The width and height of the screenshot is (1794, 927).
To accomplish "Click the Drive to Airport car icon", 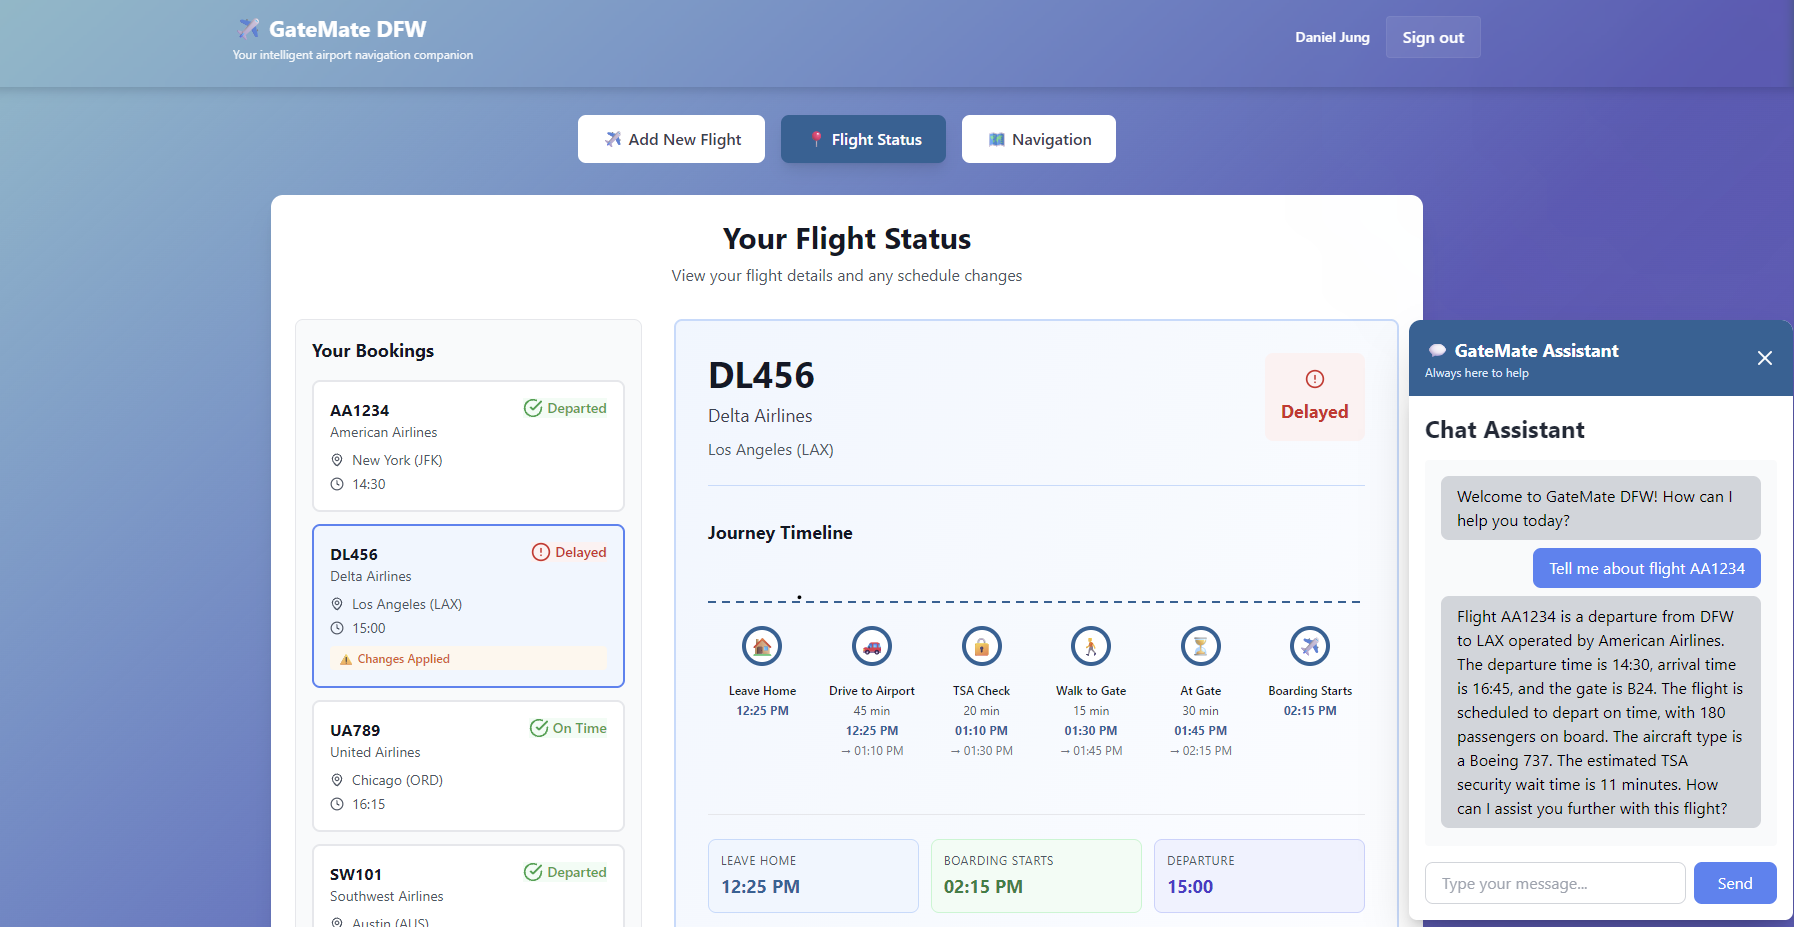I will (x=872, y=646).
